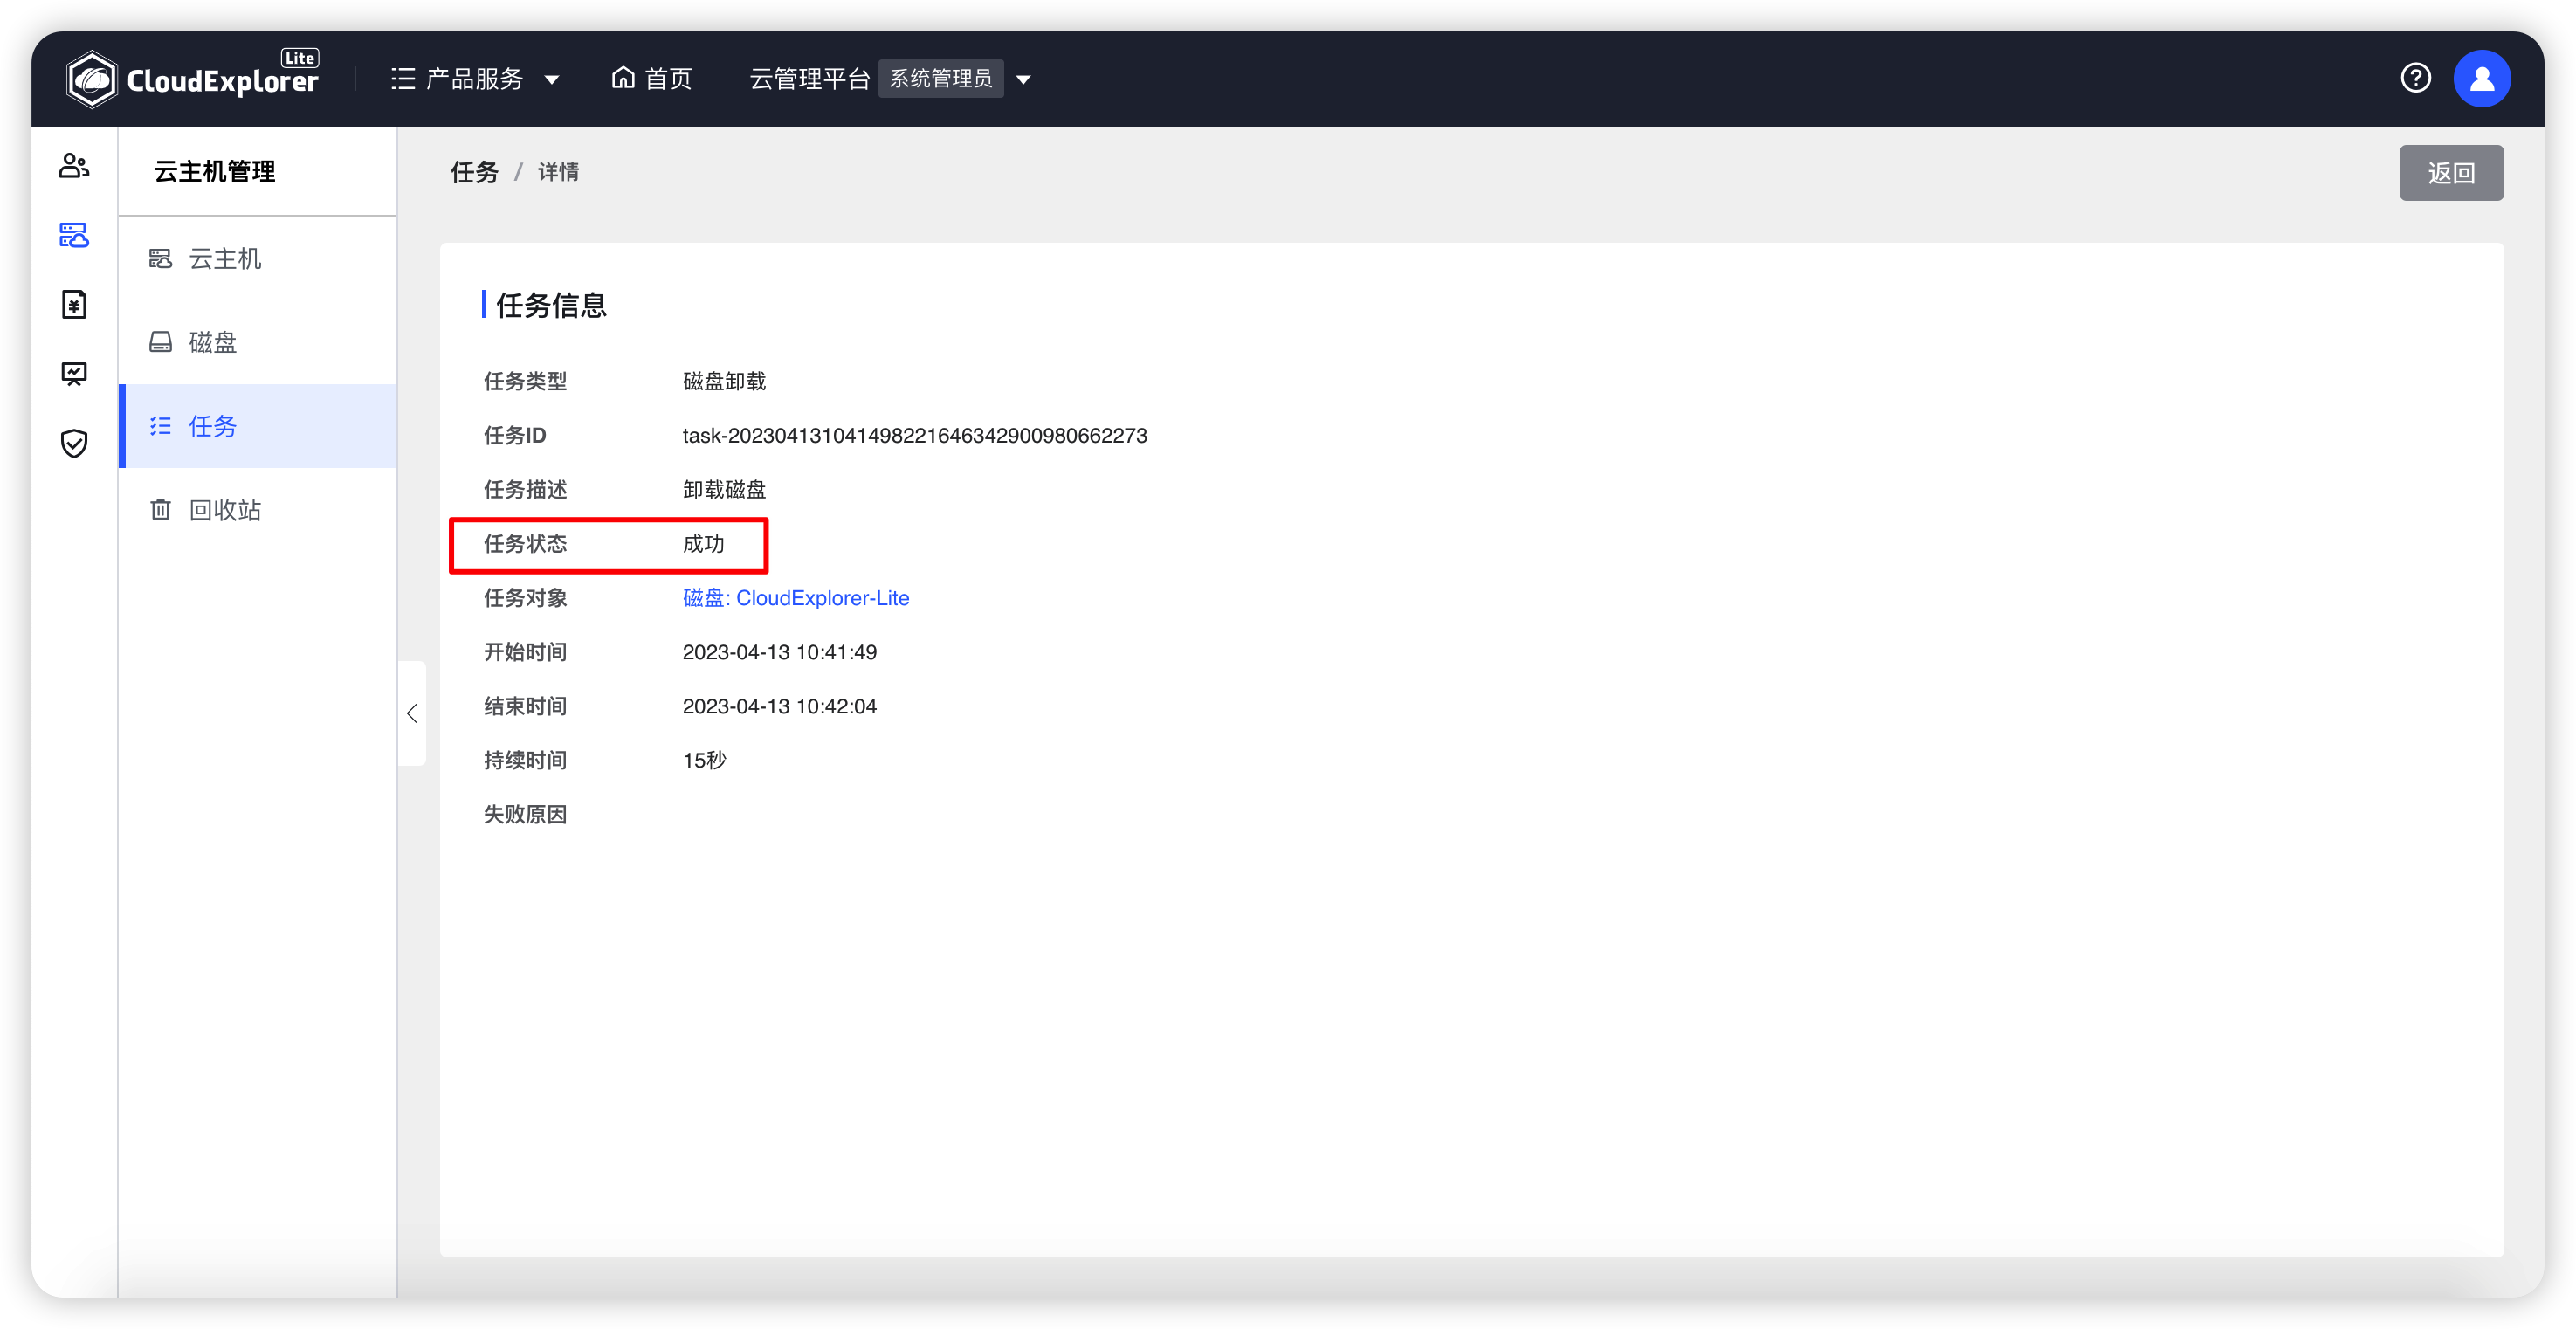Open the security compliance shield icon
This screenshot has width=2576, height=1329.
pos(74,443)
